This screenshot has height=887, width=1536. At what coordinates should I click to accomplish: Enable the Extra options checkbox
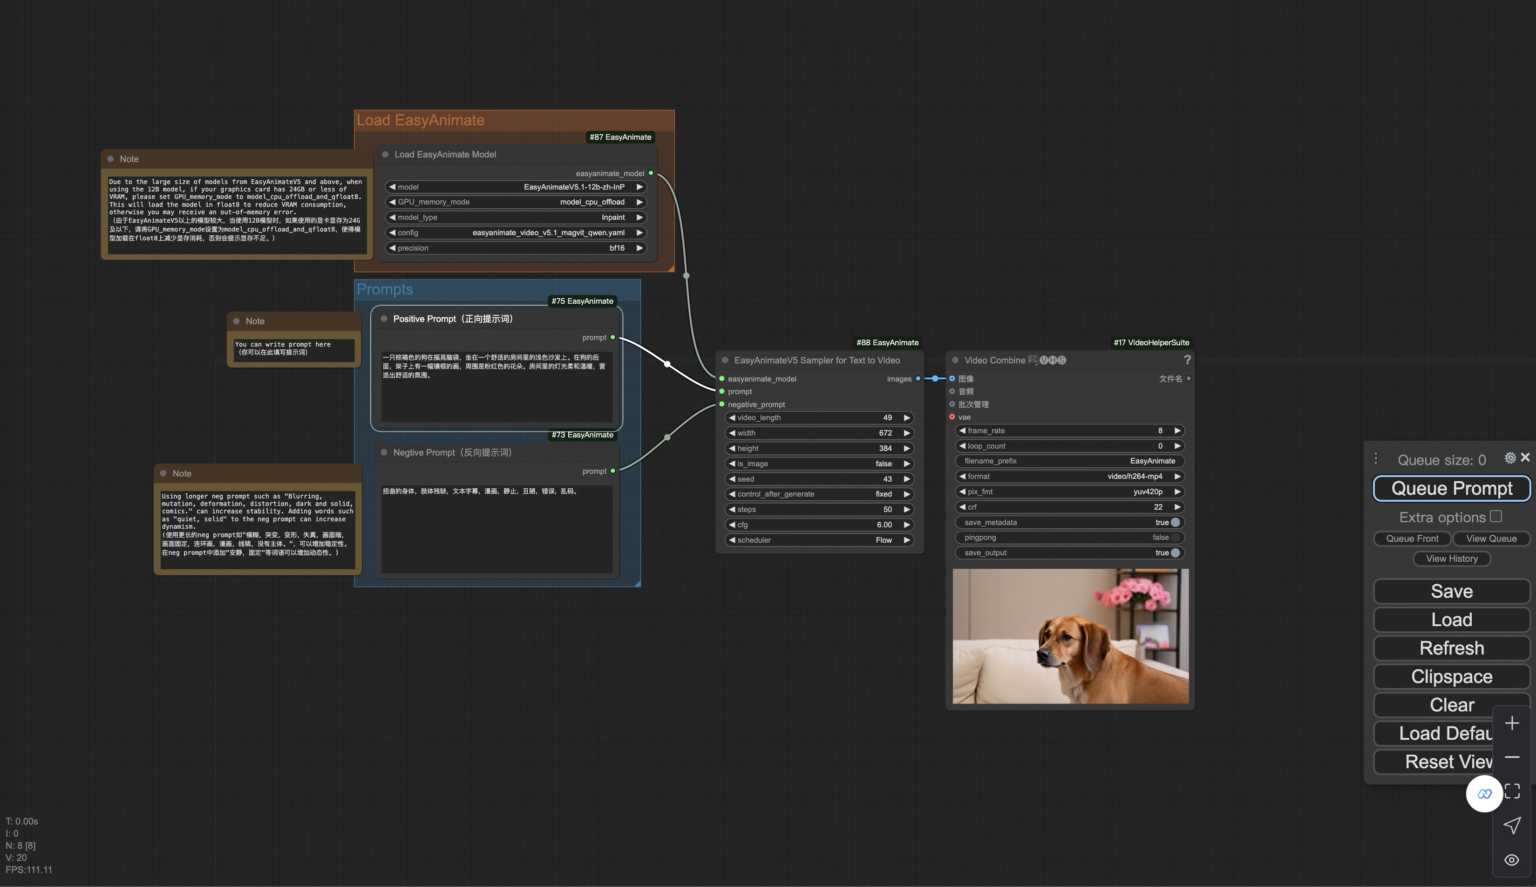coord(1495,516)
